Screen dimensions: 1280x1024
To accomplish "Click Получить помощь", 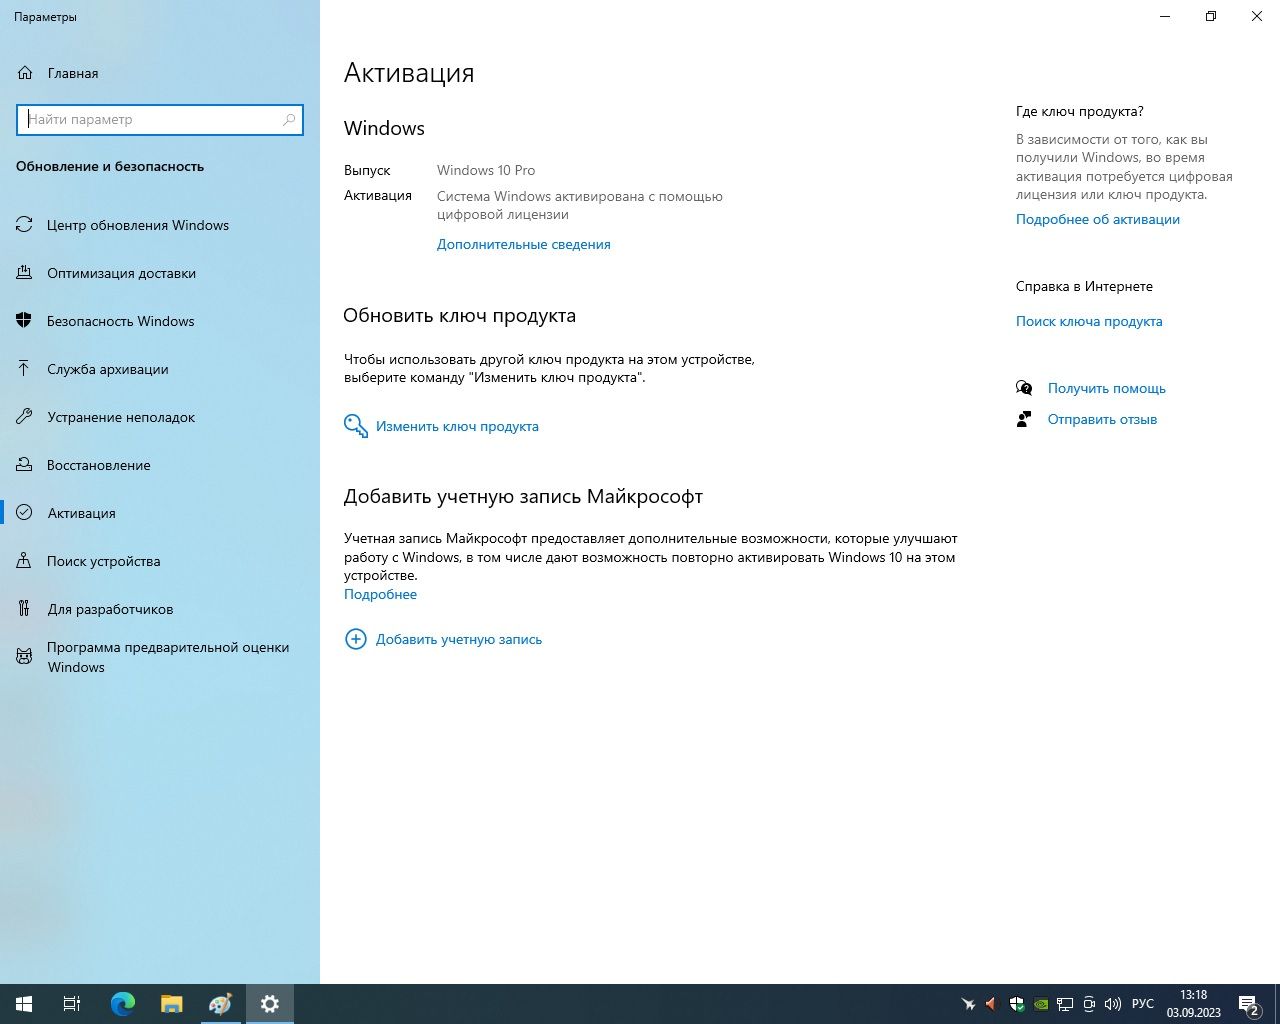I will 1106,388.
